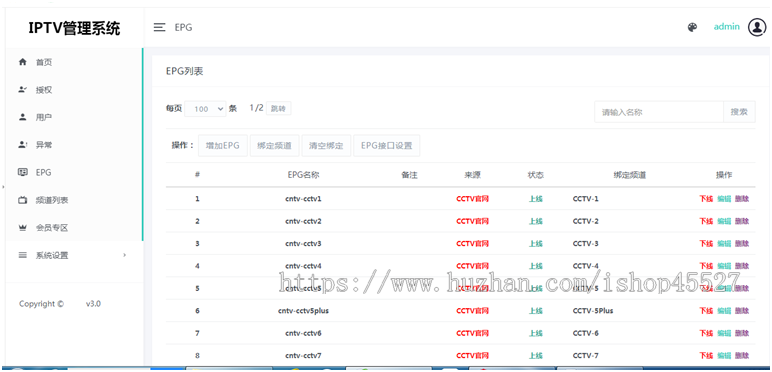Click 删除 for cntv-cctv7 row

(742, 355)
